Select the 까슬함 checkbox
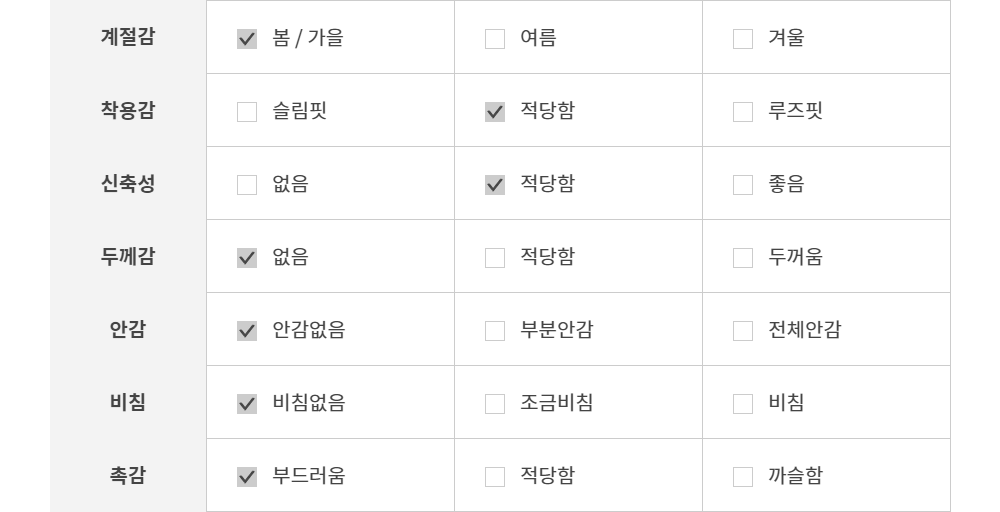The height and width of the screenshot is (512, 1000). coord(743,477)
